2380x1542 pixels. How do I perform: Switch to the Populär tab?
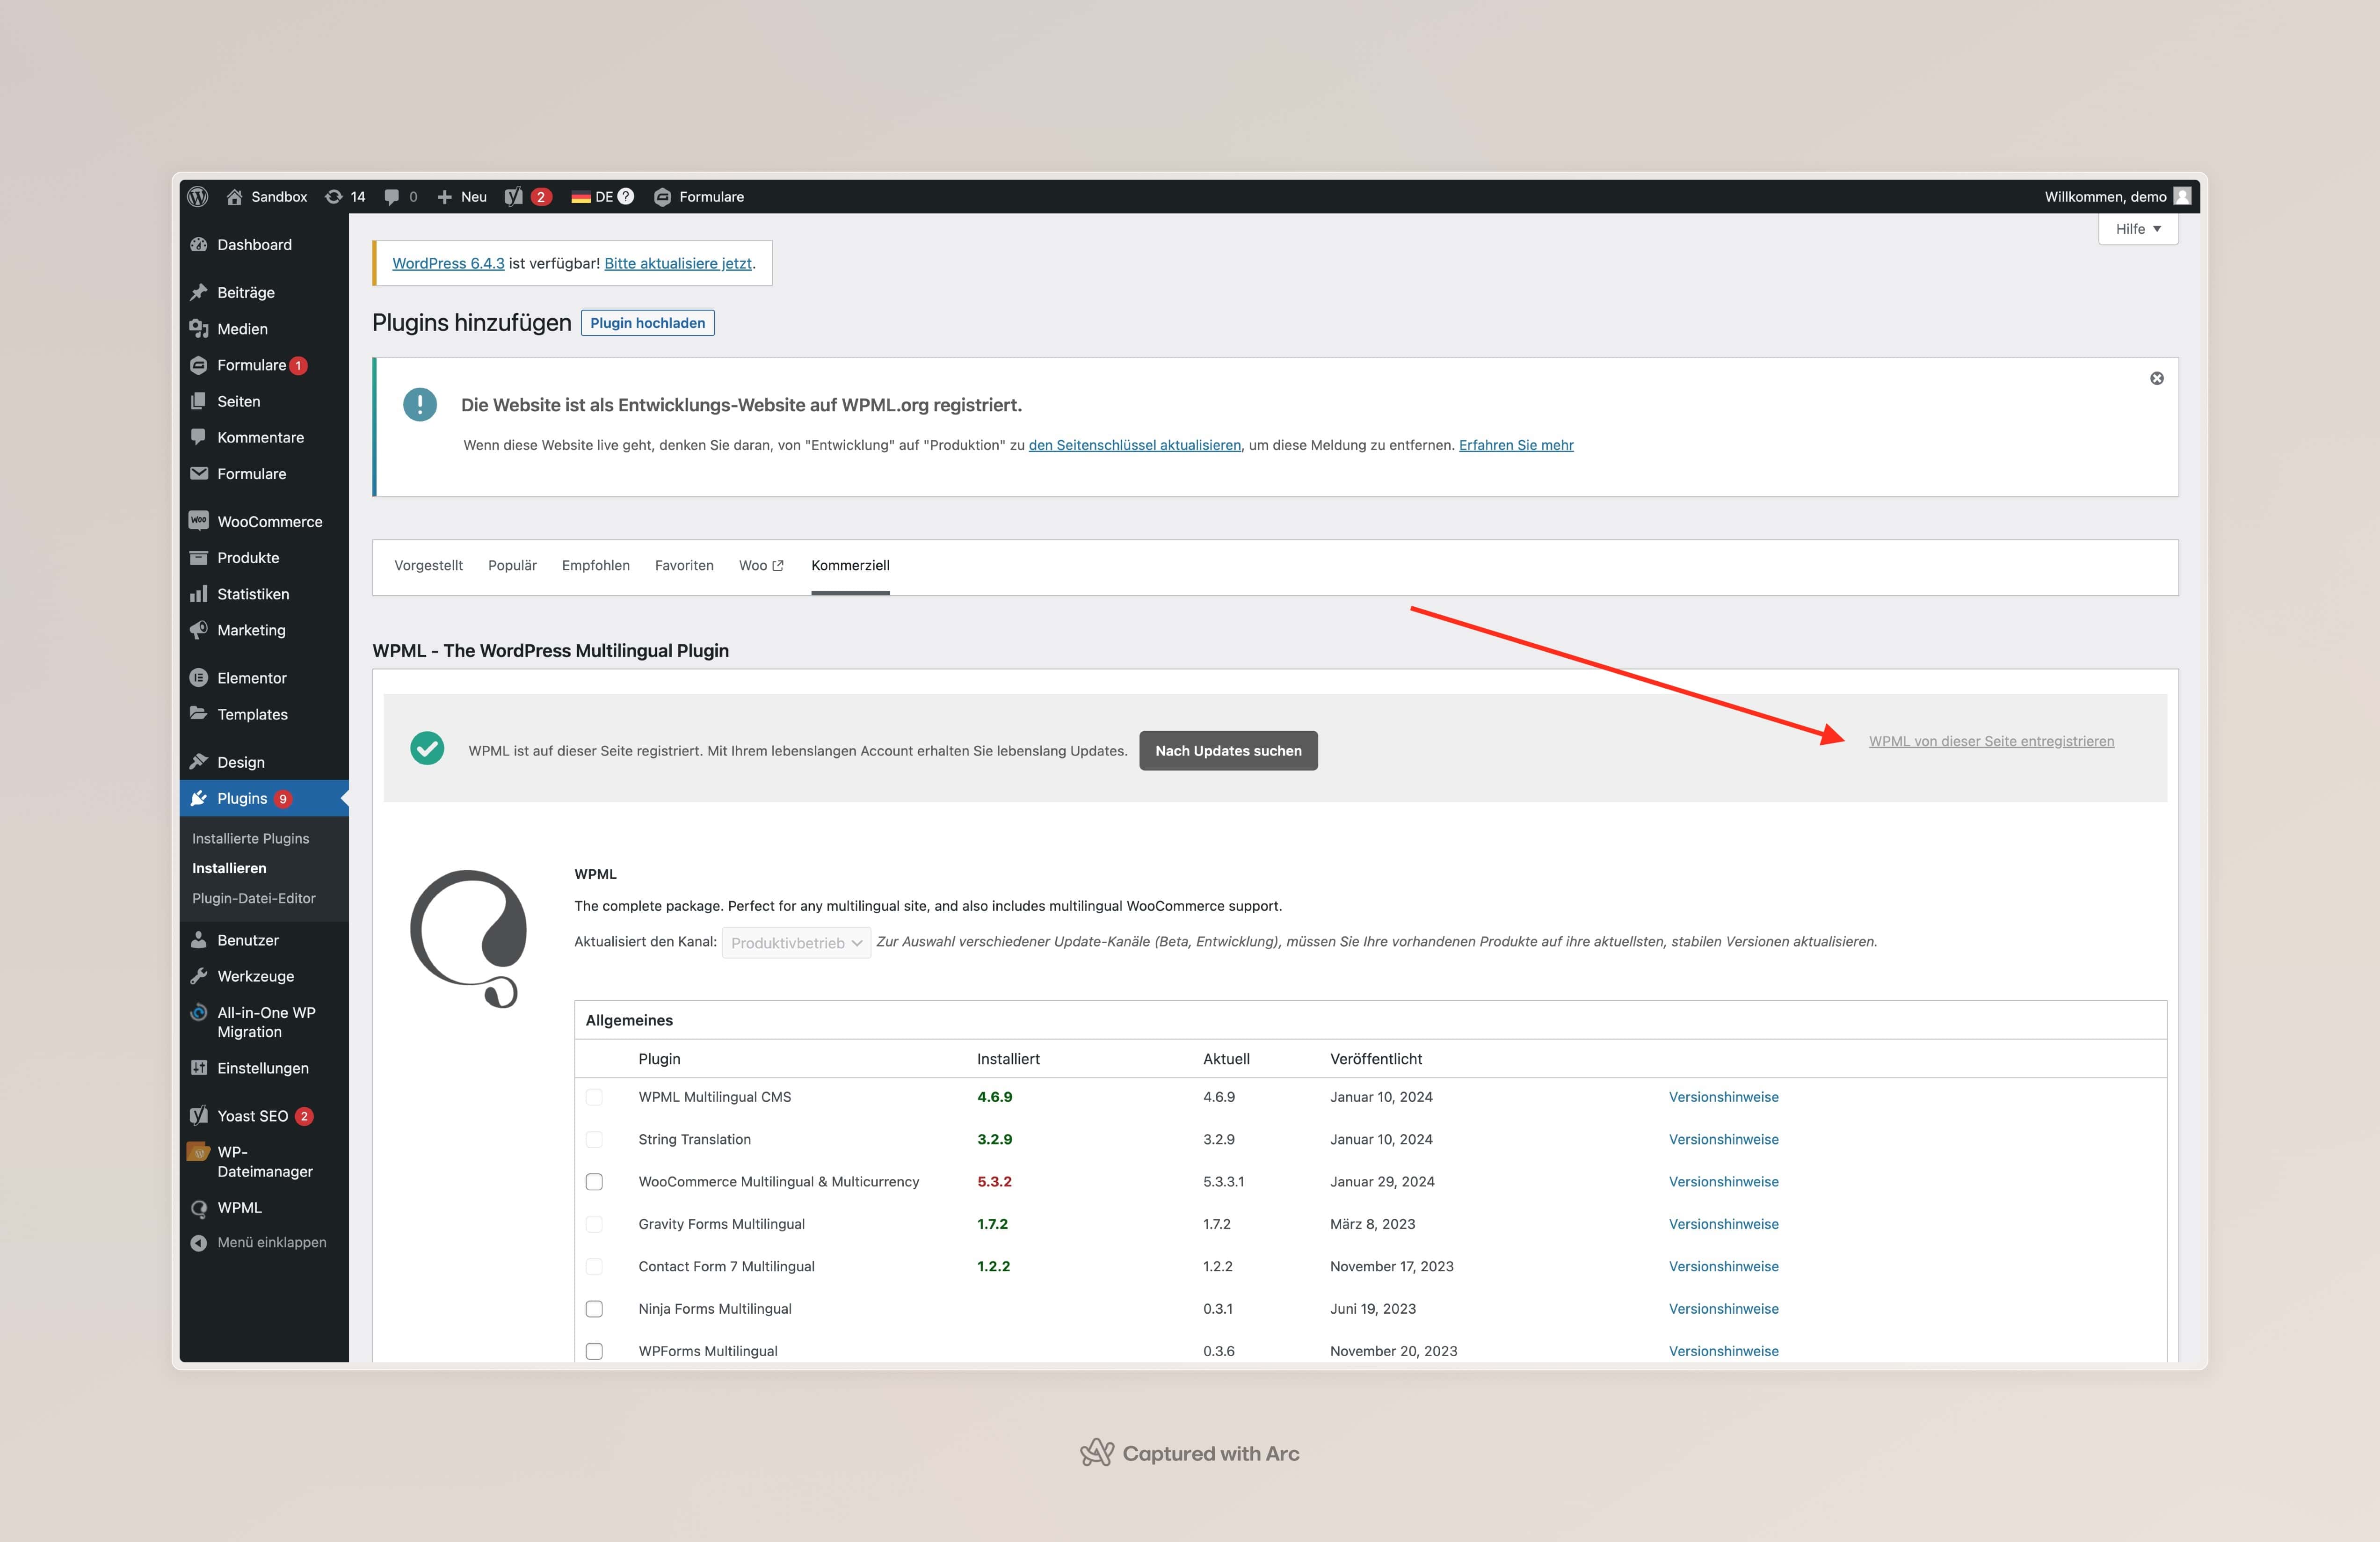pos(512,565)
